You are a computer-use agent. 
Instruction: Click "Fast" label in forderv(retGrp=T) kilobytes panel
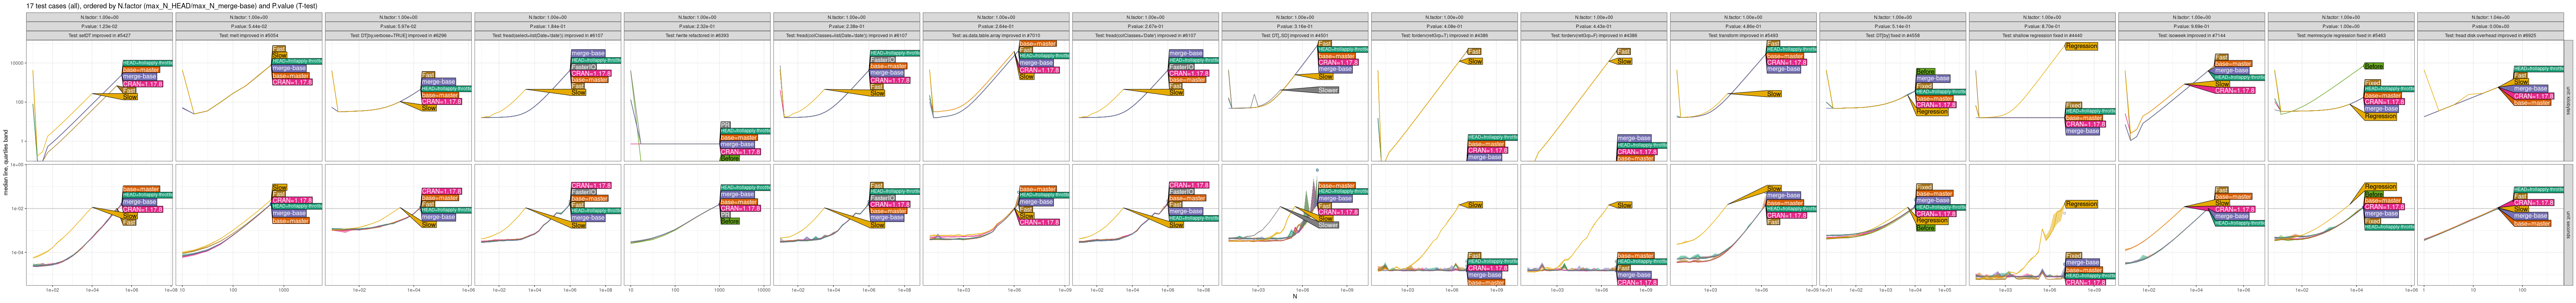[1474, 52]
